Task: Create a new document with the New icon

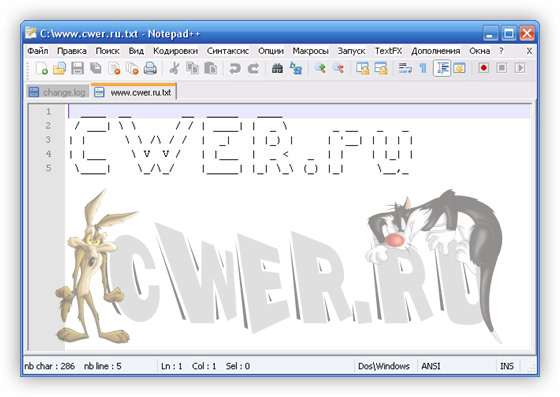Action: tap(42, 68)
